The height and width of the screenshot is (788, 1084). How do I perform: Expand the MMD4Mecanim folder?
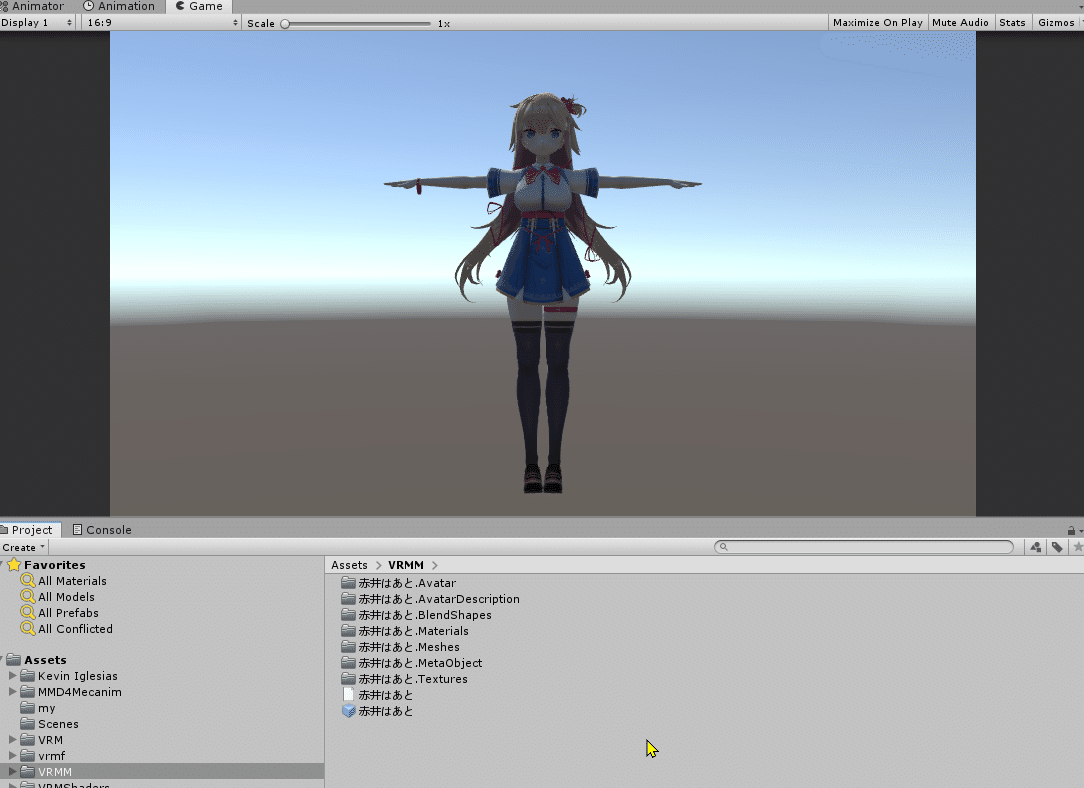12,691
